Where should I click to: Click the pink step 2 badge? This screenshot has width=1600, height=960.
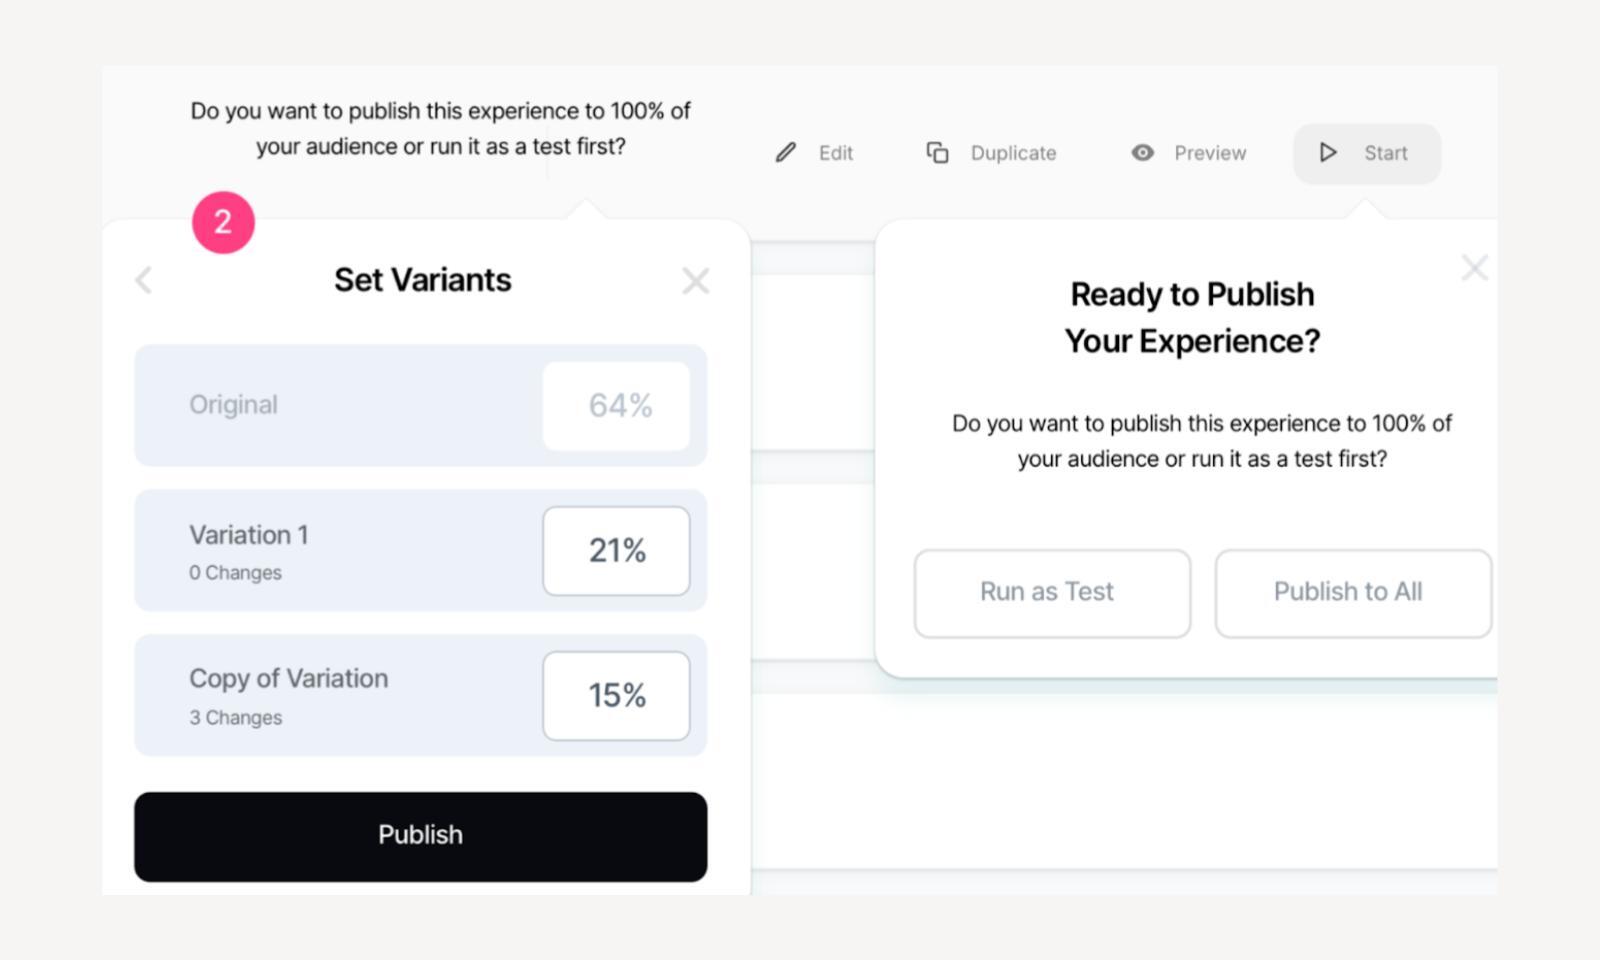click(223, 223)
